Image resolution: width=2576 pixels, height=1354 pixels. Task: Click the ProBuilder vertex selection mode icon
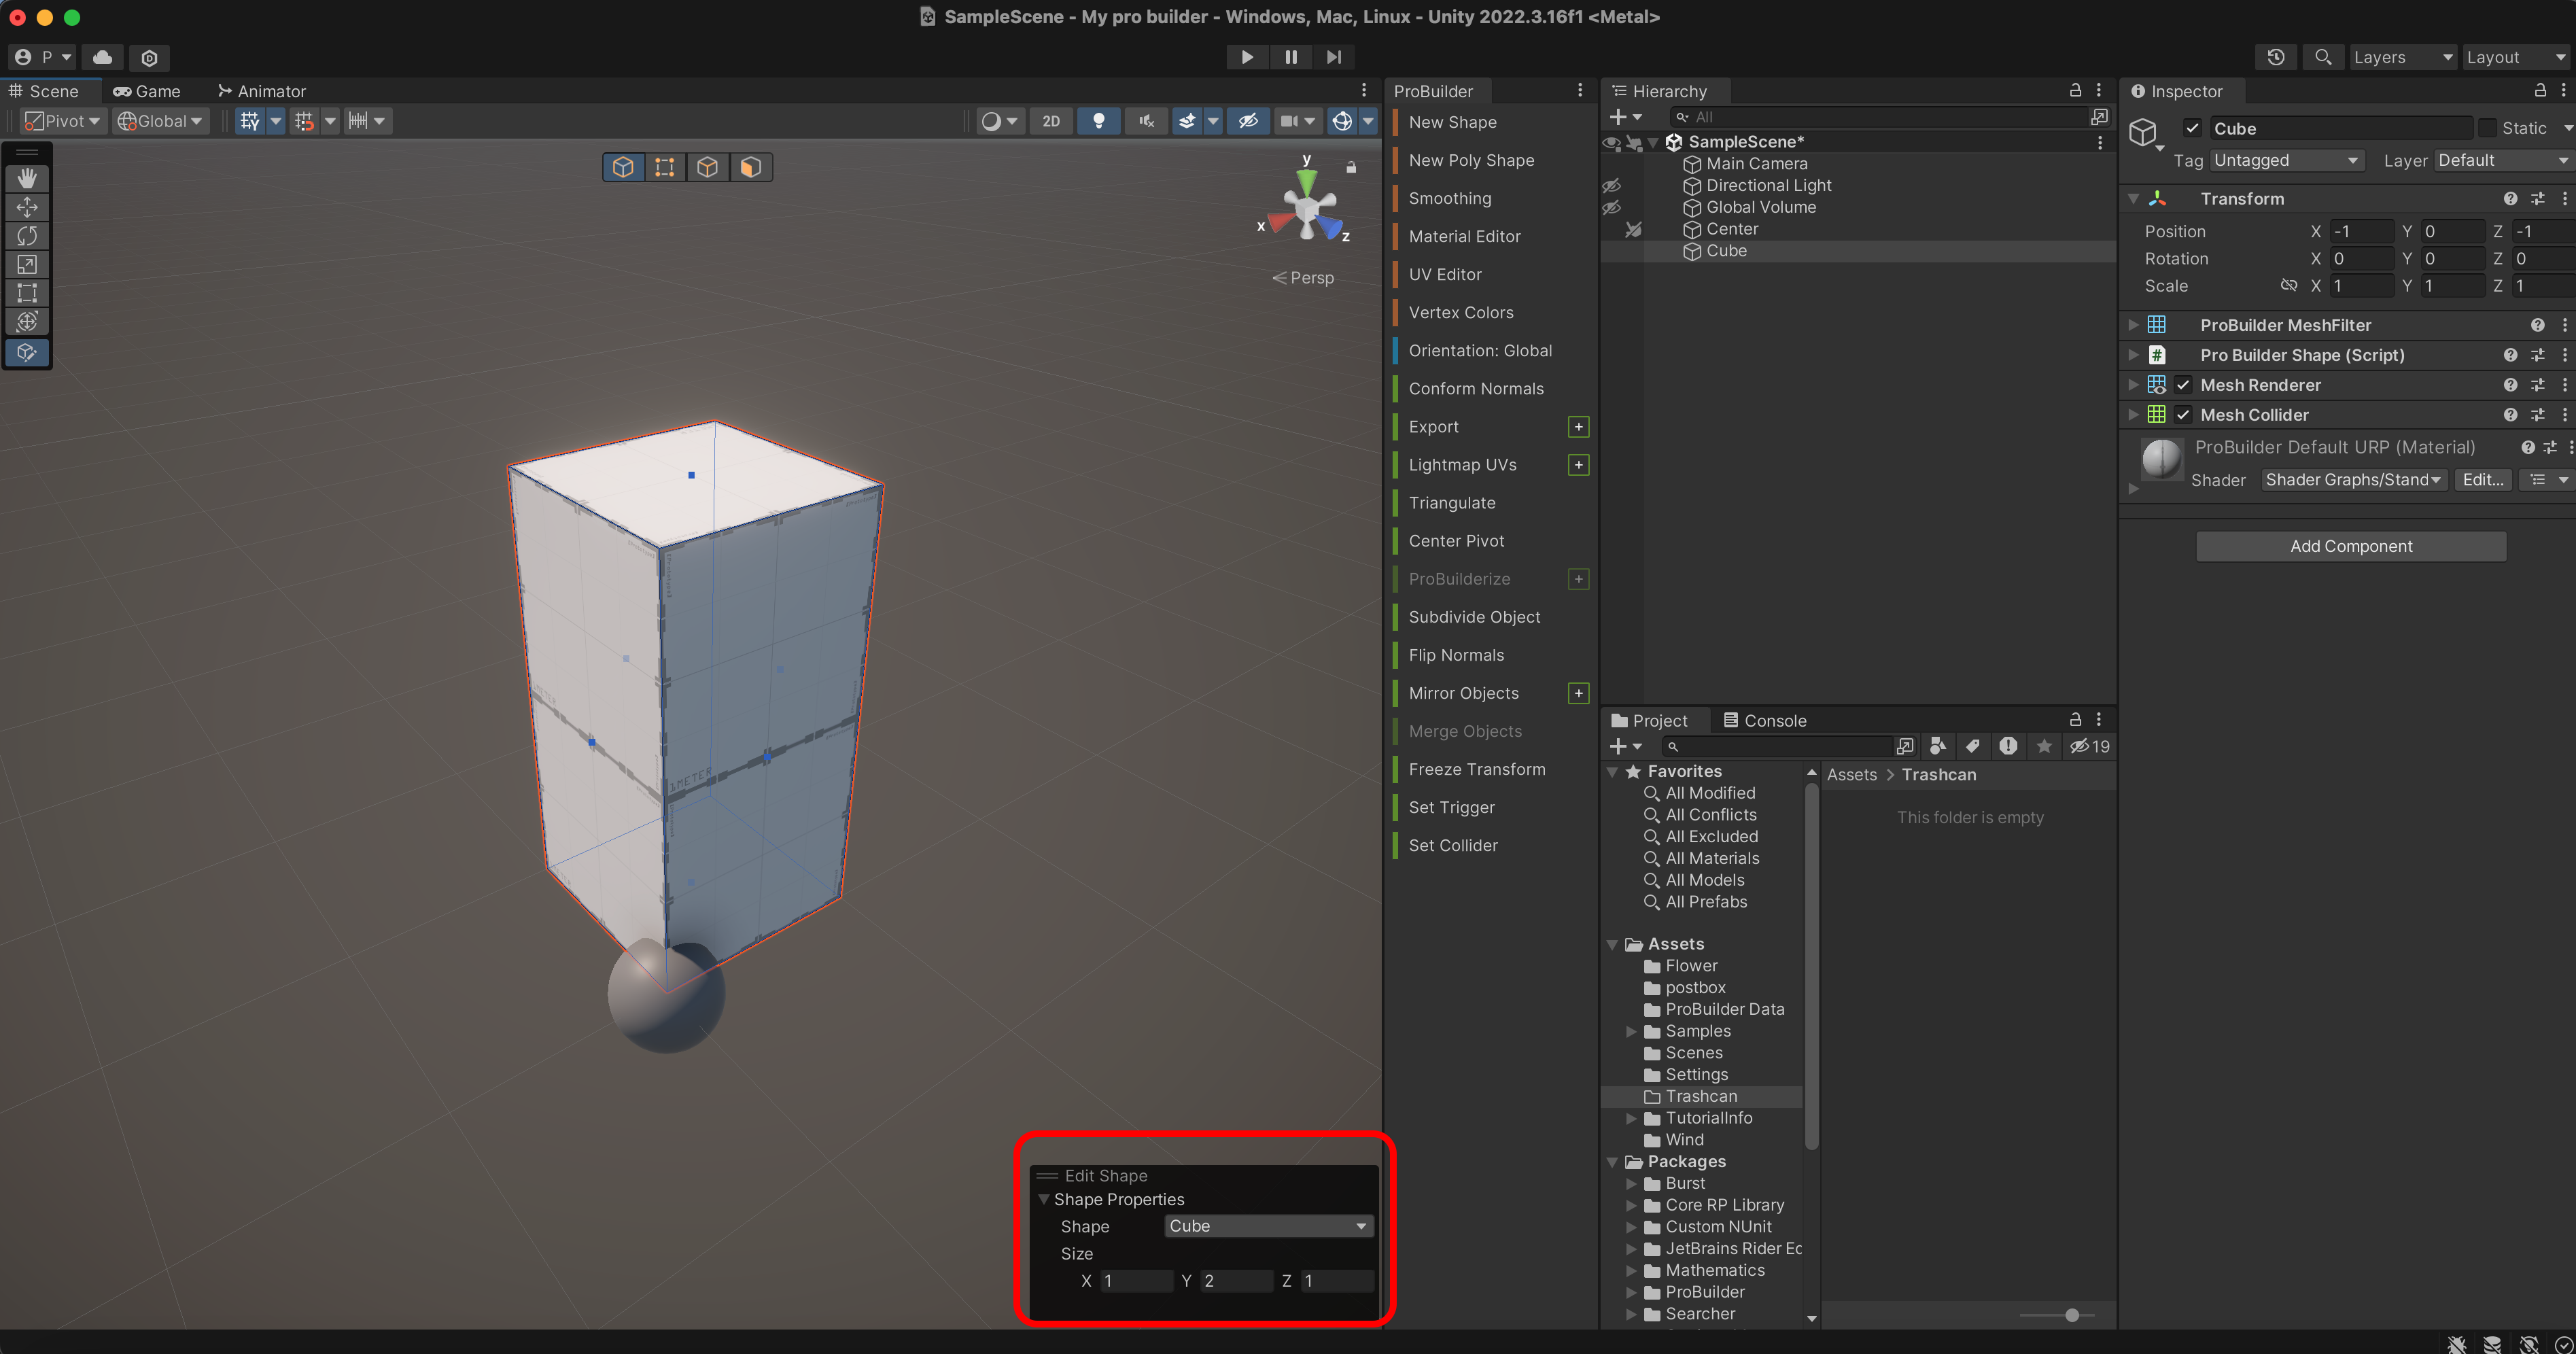[665, 167]
